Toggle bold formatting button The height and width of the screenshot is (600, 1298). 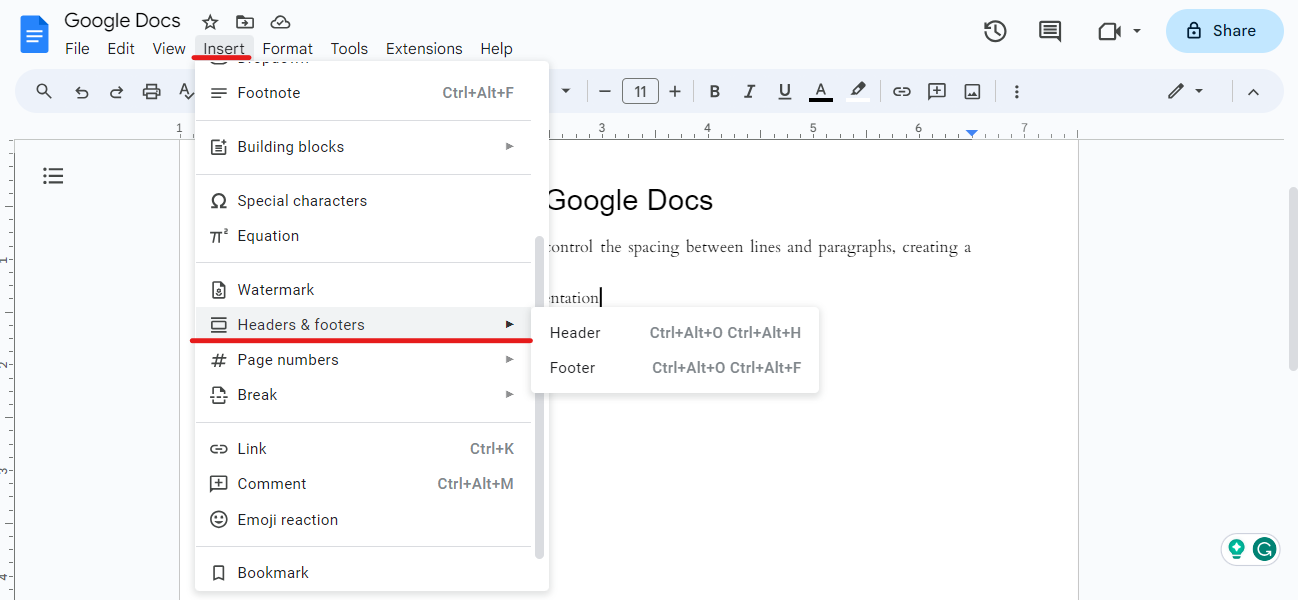(x=714, y=92)
